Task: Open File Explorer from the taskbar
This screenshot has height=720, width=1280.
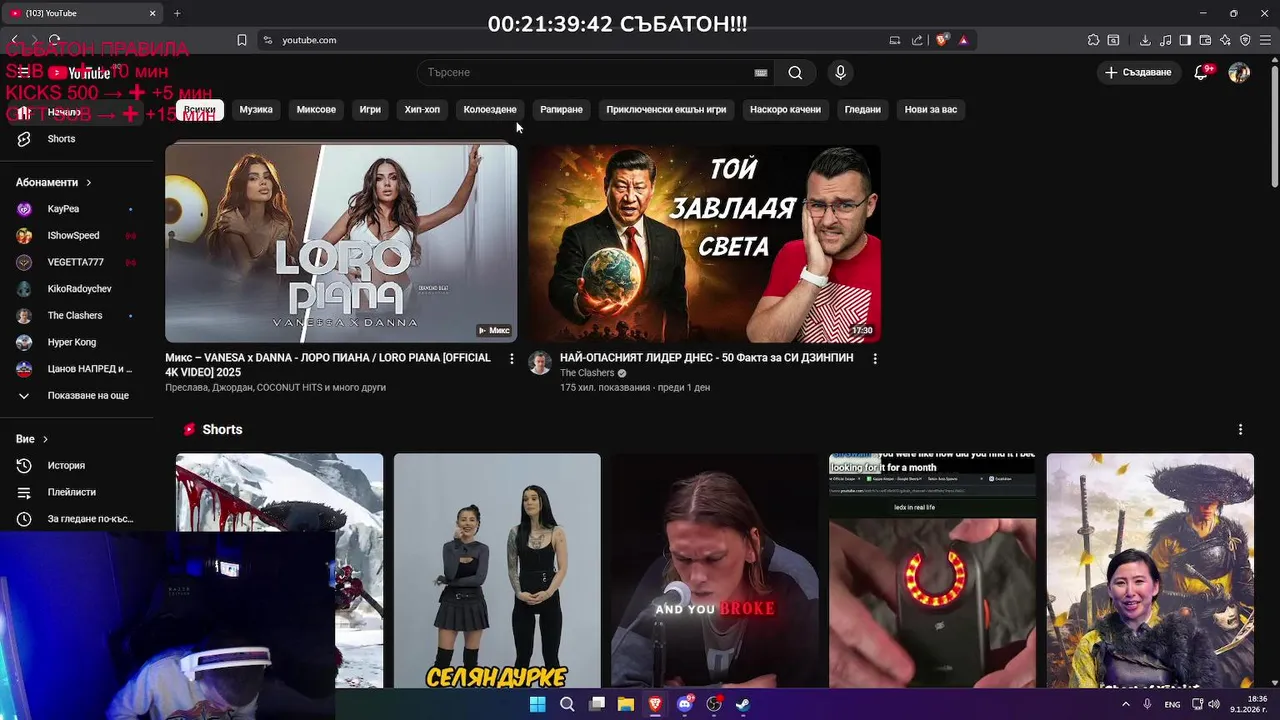Action: click(626, 704)
